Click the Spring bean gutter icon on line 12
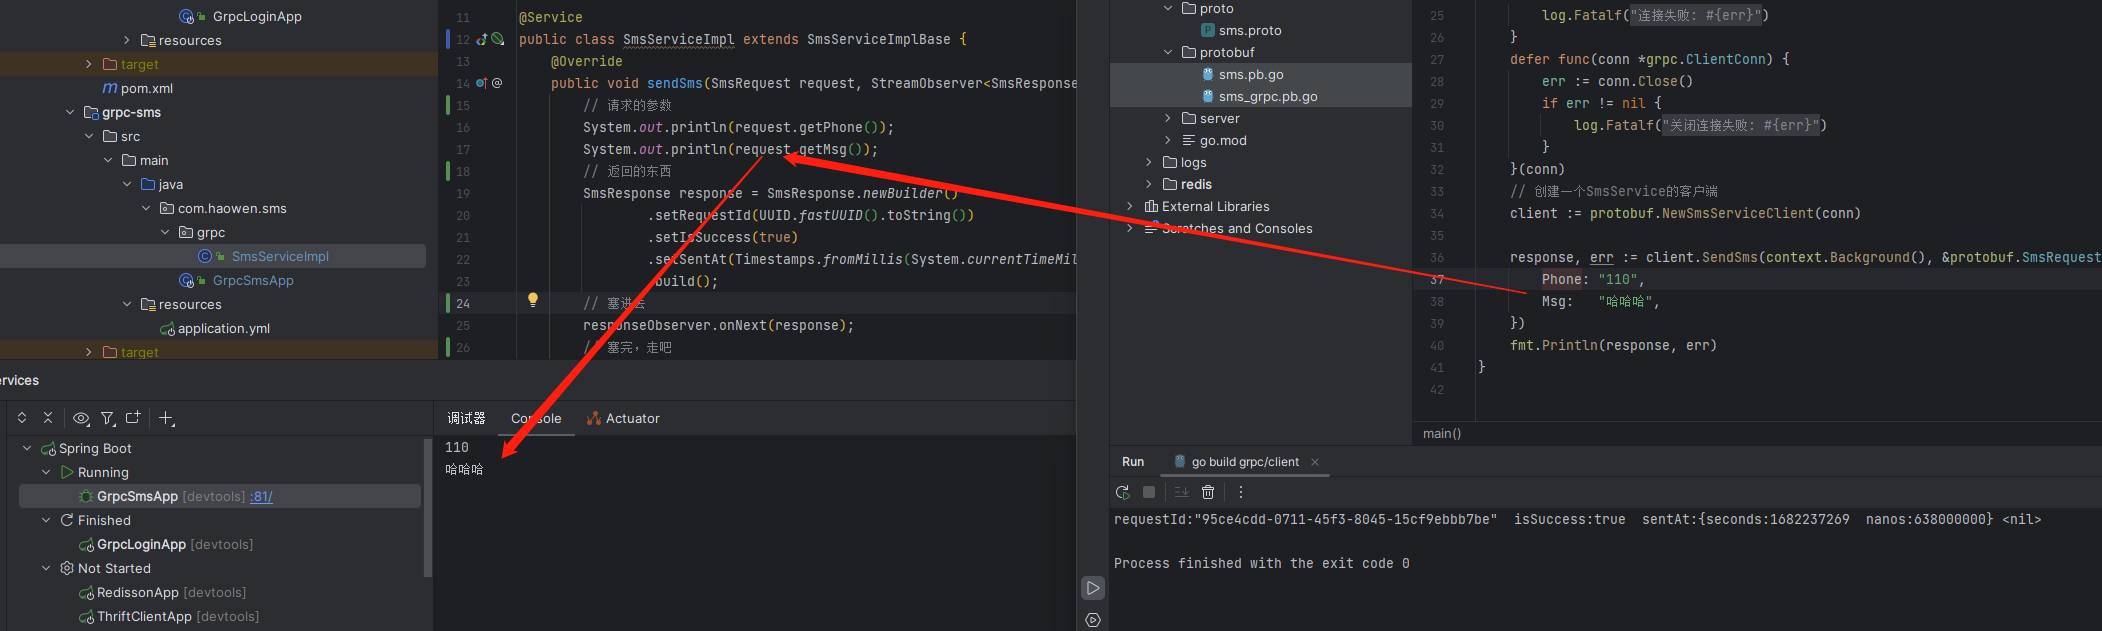2102x631 pixels. (x=497, y=39)
